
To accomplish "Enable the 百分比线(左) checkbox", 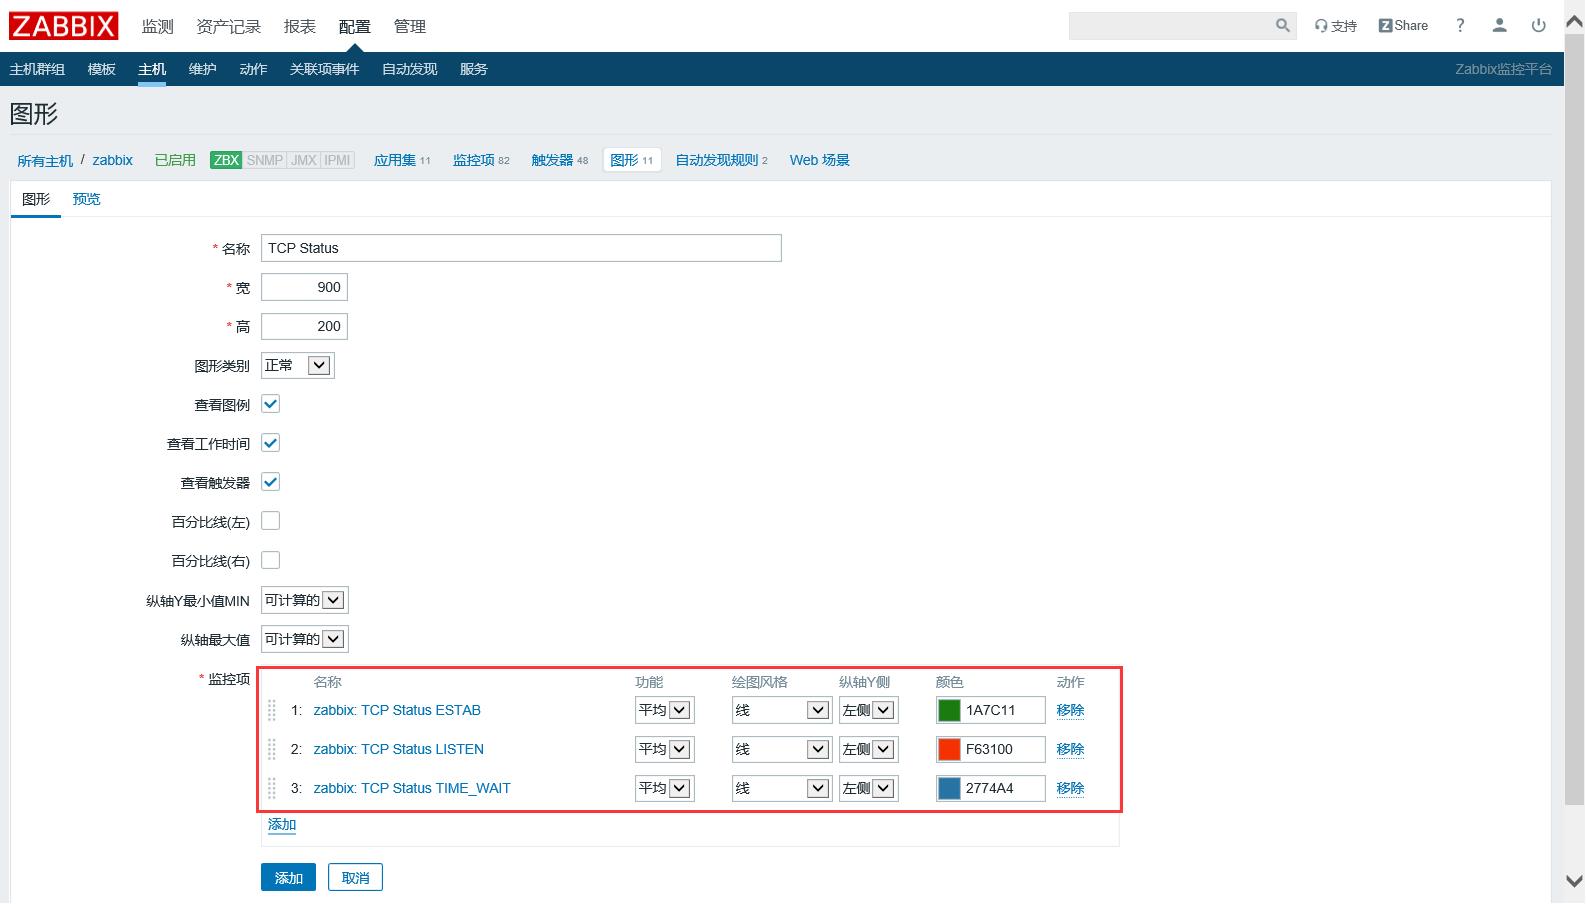I will [x=270, y=521].
